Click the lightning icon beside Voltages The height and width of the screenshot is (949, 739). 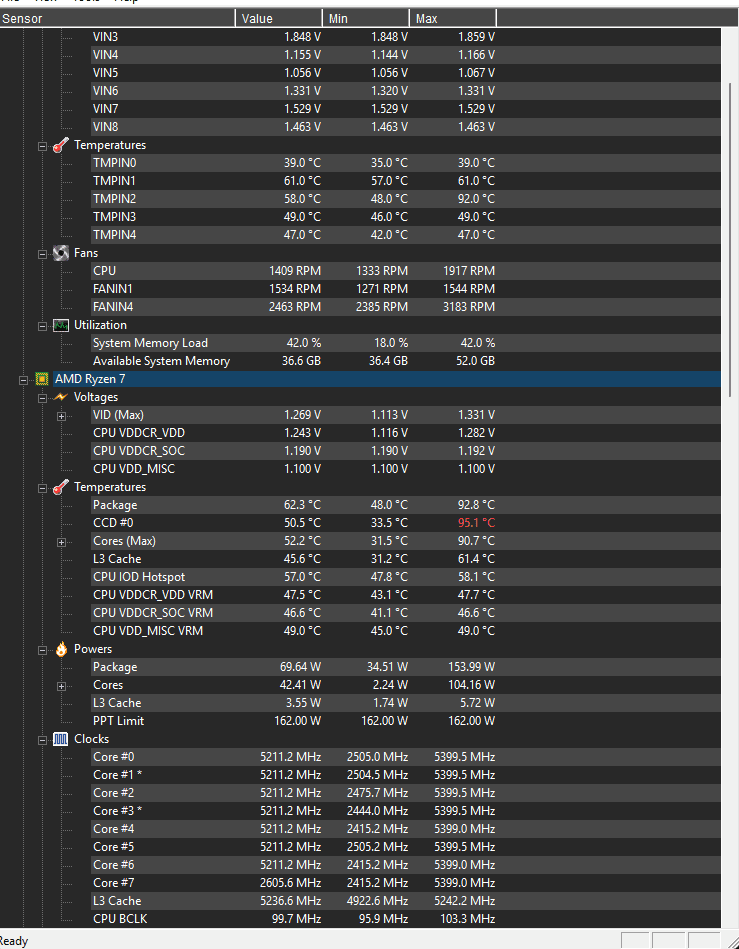(x=61, y=397)
